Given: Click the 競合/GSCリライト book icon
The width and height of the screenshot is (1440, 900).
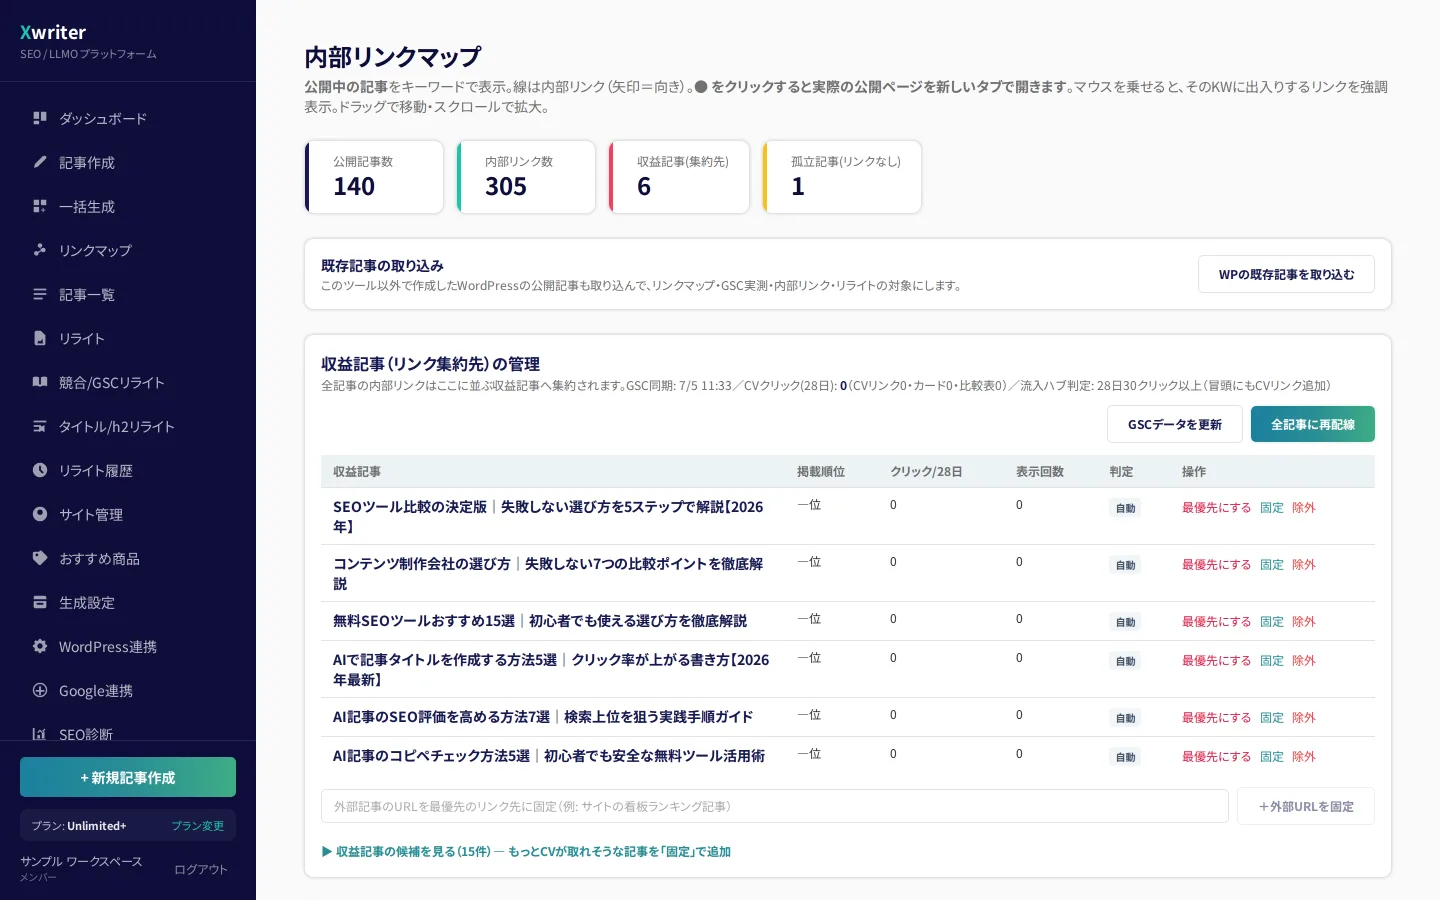Looking at the screenshot, I should 40,382.
